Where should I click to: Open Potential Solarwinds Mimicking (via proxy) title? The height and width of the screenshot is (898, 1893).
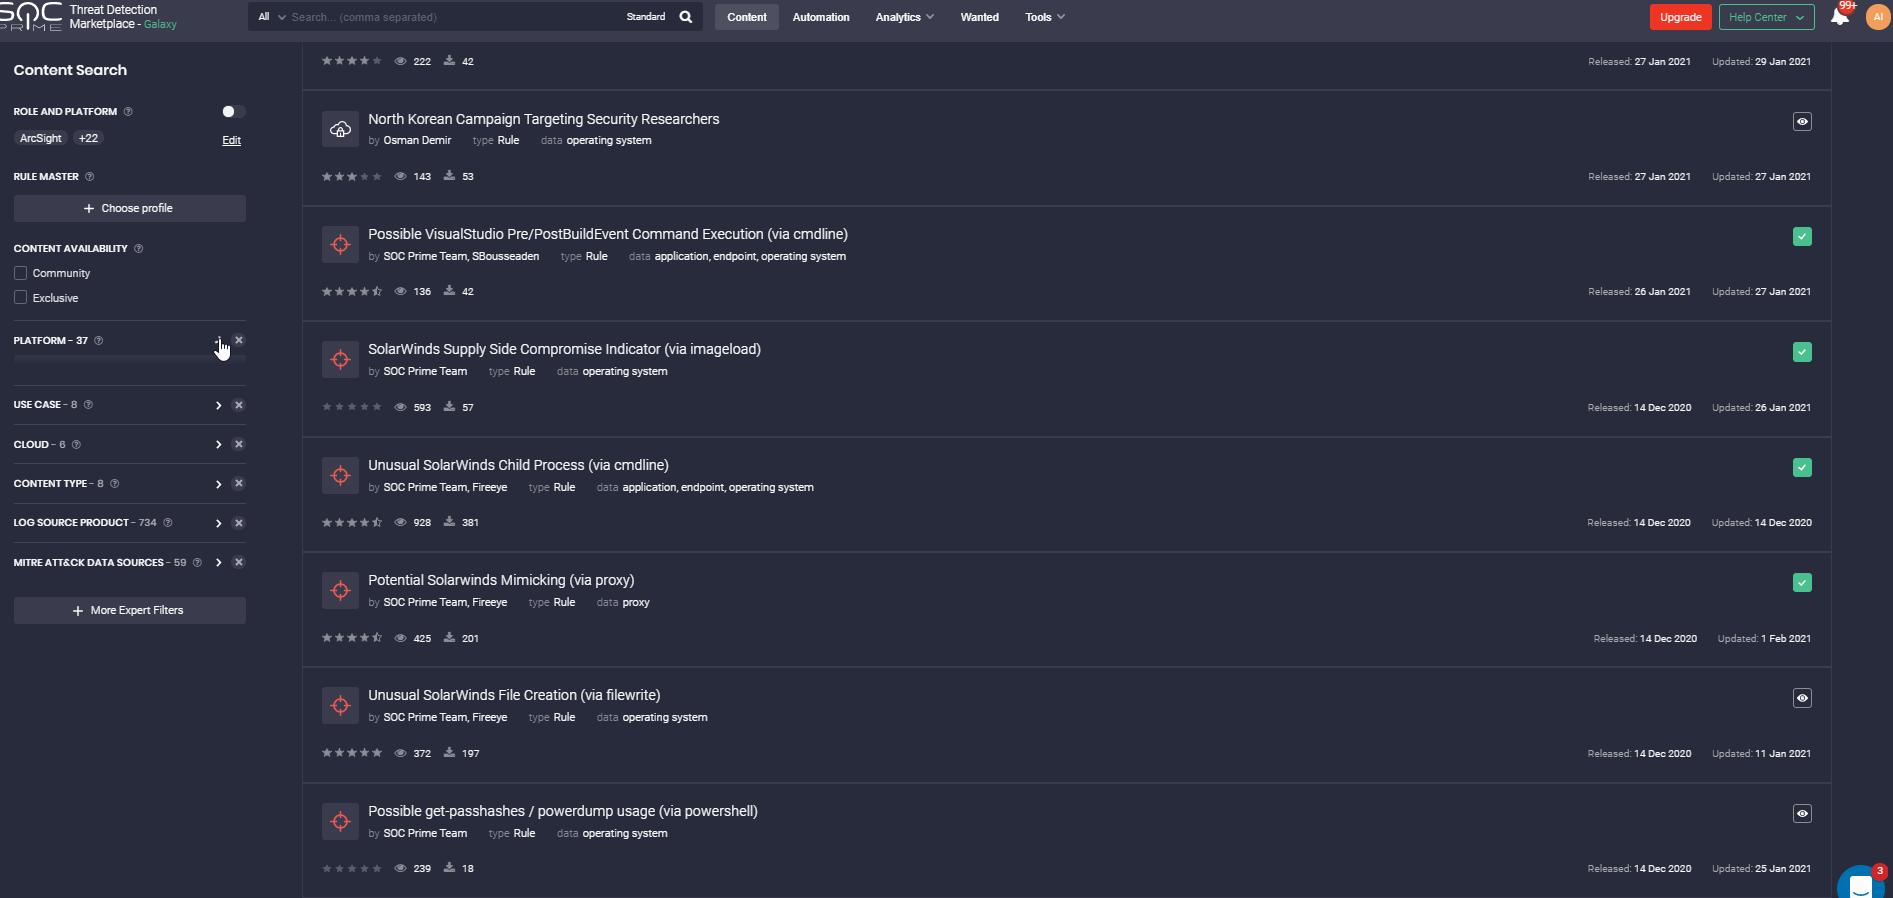tap(501, 580)
